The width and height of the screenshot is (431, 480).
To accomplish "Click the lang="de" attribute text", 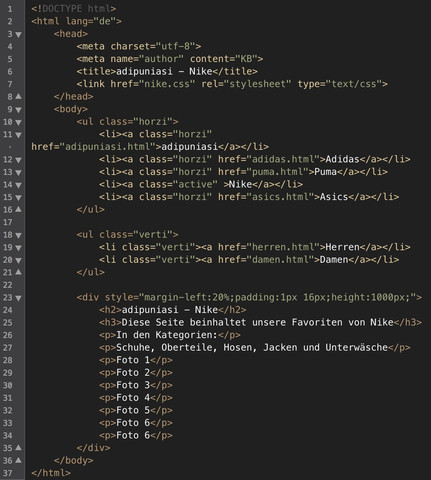I will click(x=91, y=21).
